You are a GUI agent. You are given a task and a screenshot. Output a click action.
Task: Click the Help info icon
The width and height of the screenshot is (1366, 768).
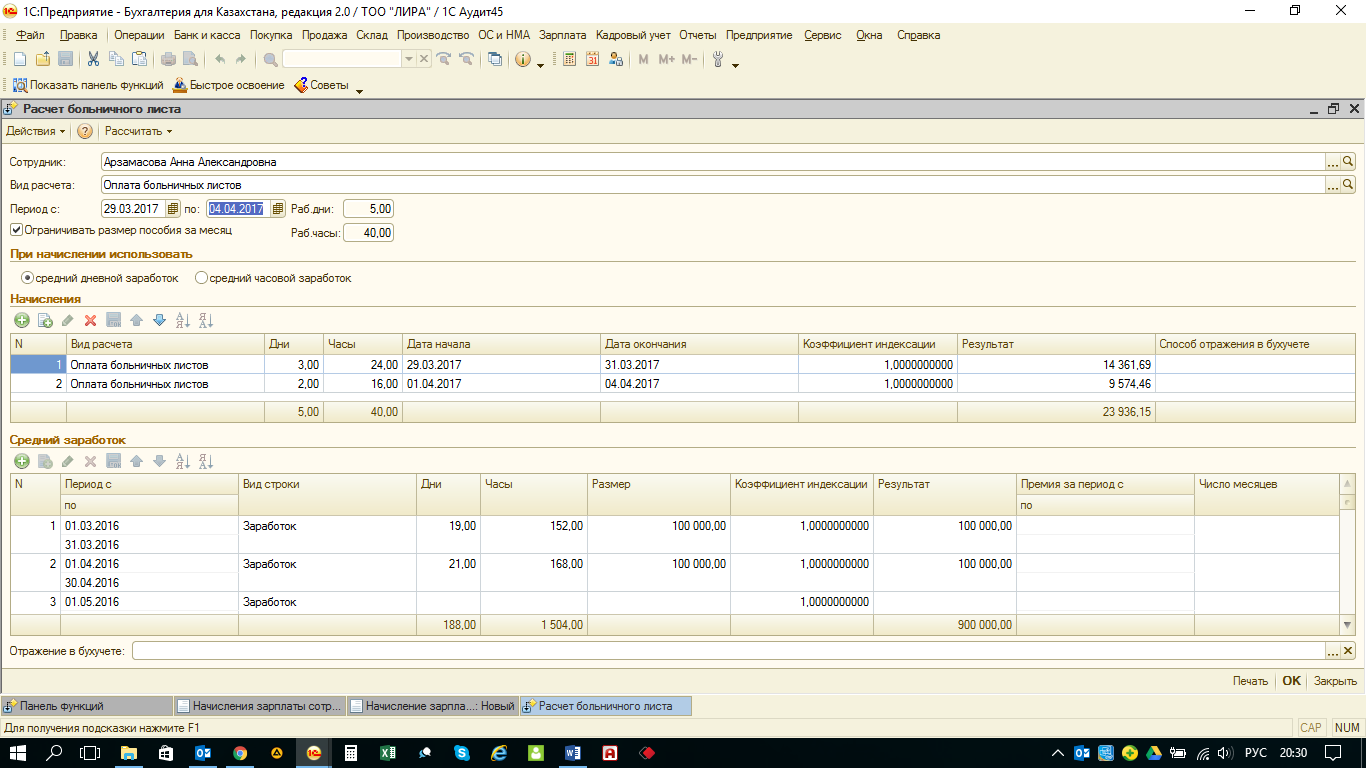(x=523, y=59)
